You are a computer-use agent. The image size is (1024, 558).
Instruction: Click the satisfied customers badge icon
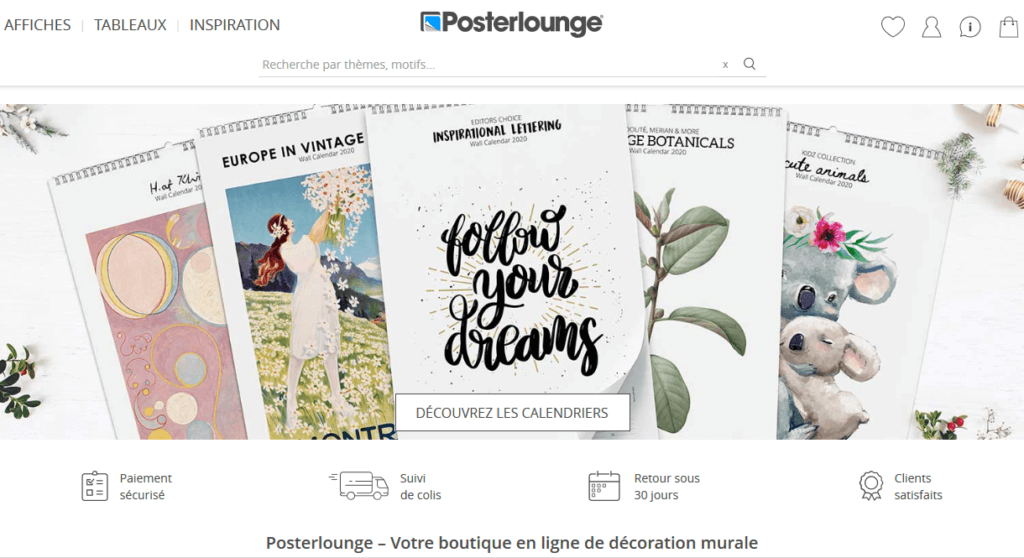tap(871, 486)
